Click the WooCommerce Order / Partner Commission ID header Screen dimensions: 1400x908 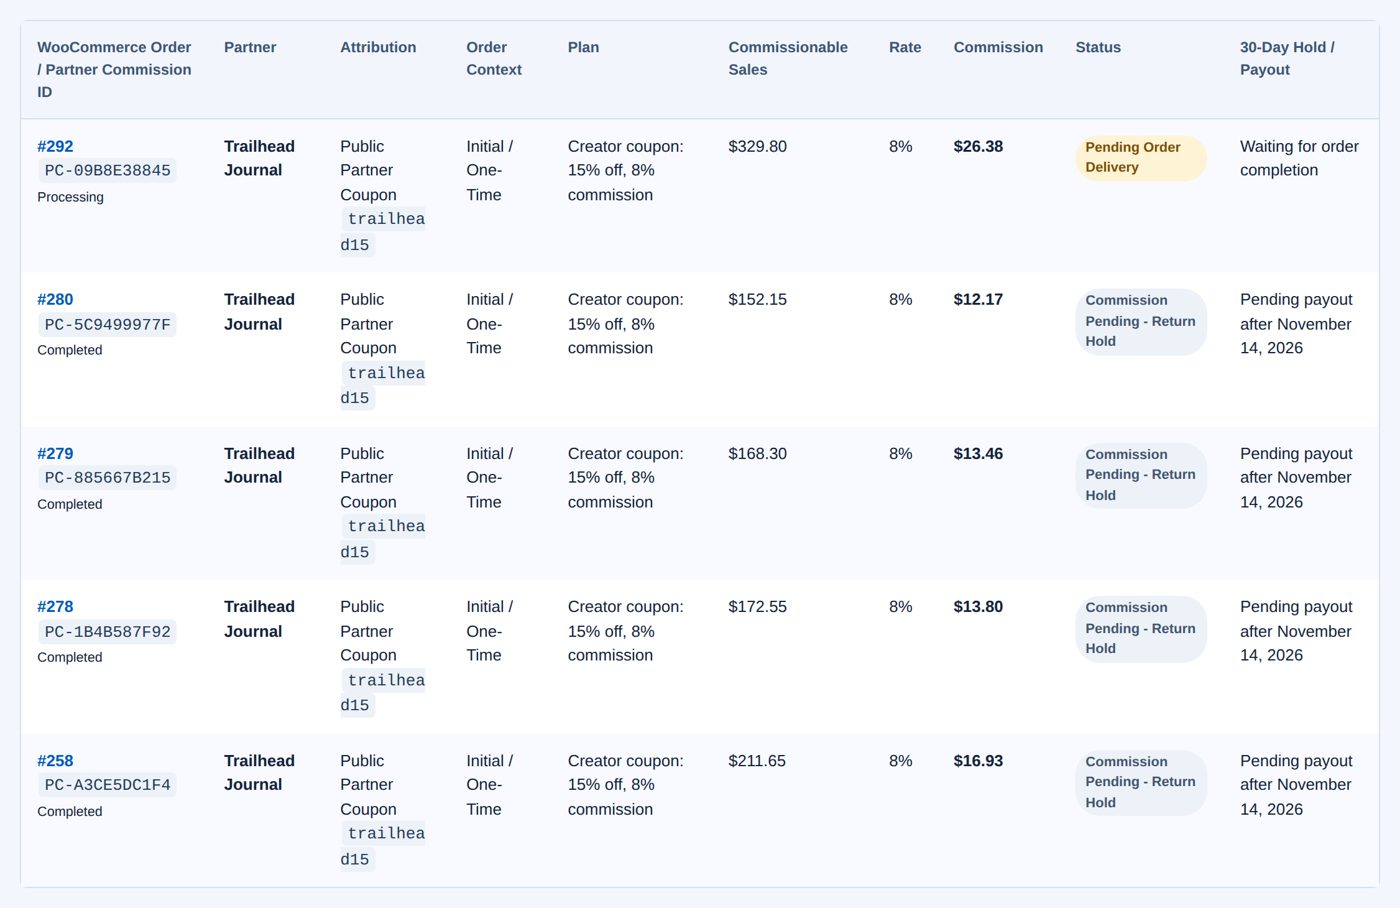[114, 69]
